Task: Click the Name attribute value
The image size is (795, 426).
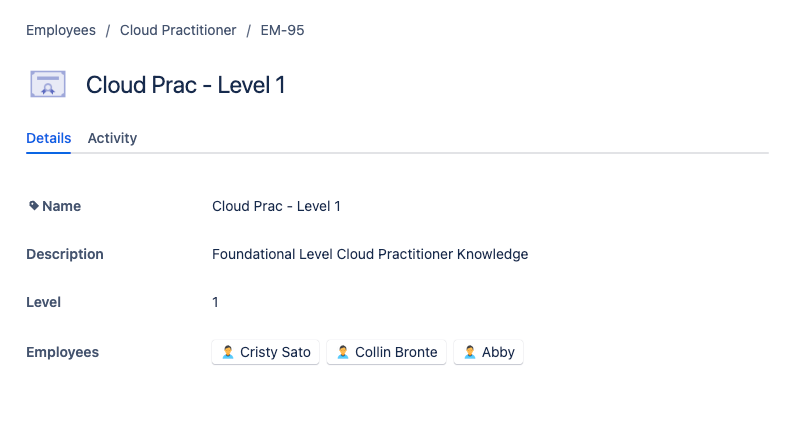Action: [x=276, y=206]
